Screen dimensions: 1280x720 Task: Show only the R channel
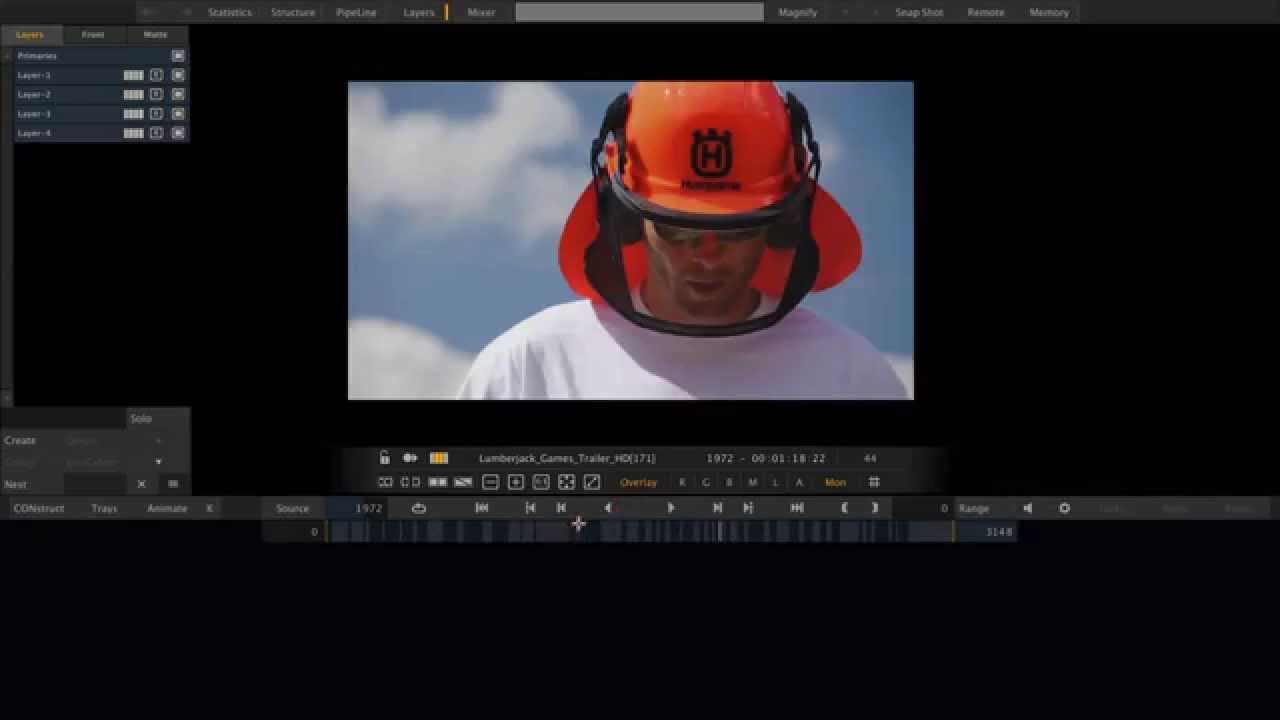pos(682,482)
